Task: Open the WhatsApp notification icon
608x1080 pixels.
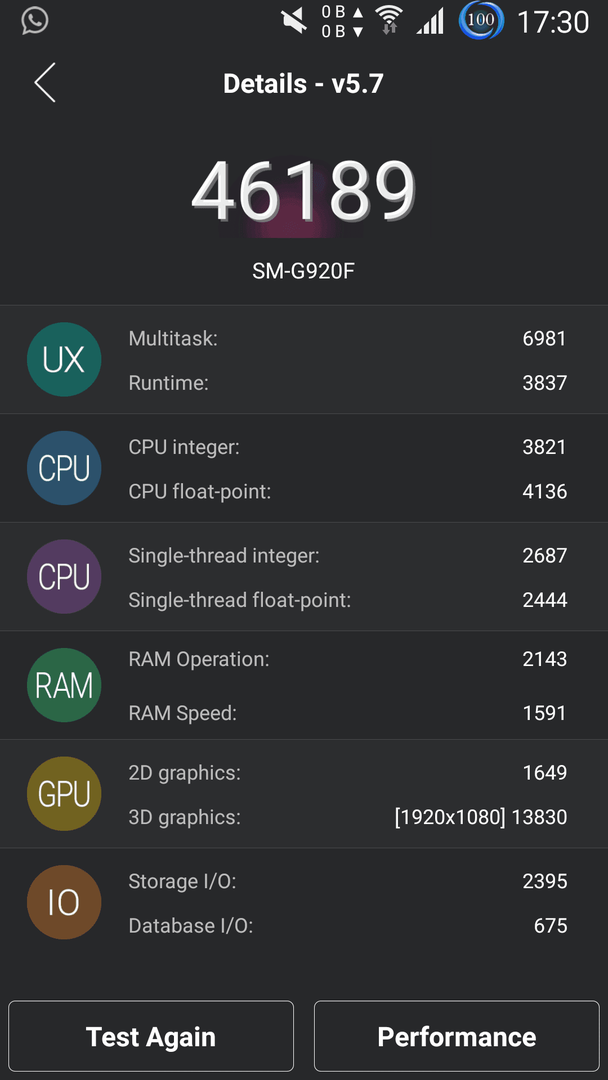Action: point(34,21)
